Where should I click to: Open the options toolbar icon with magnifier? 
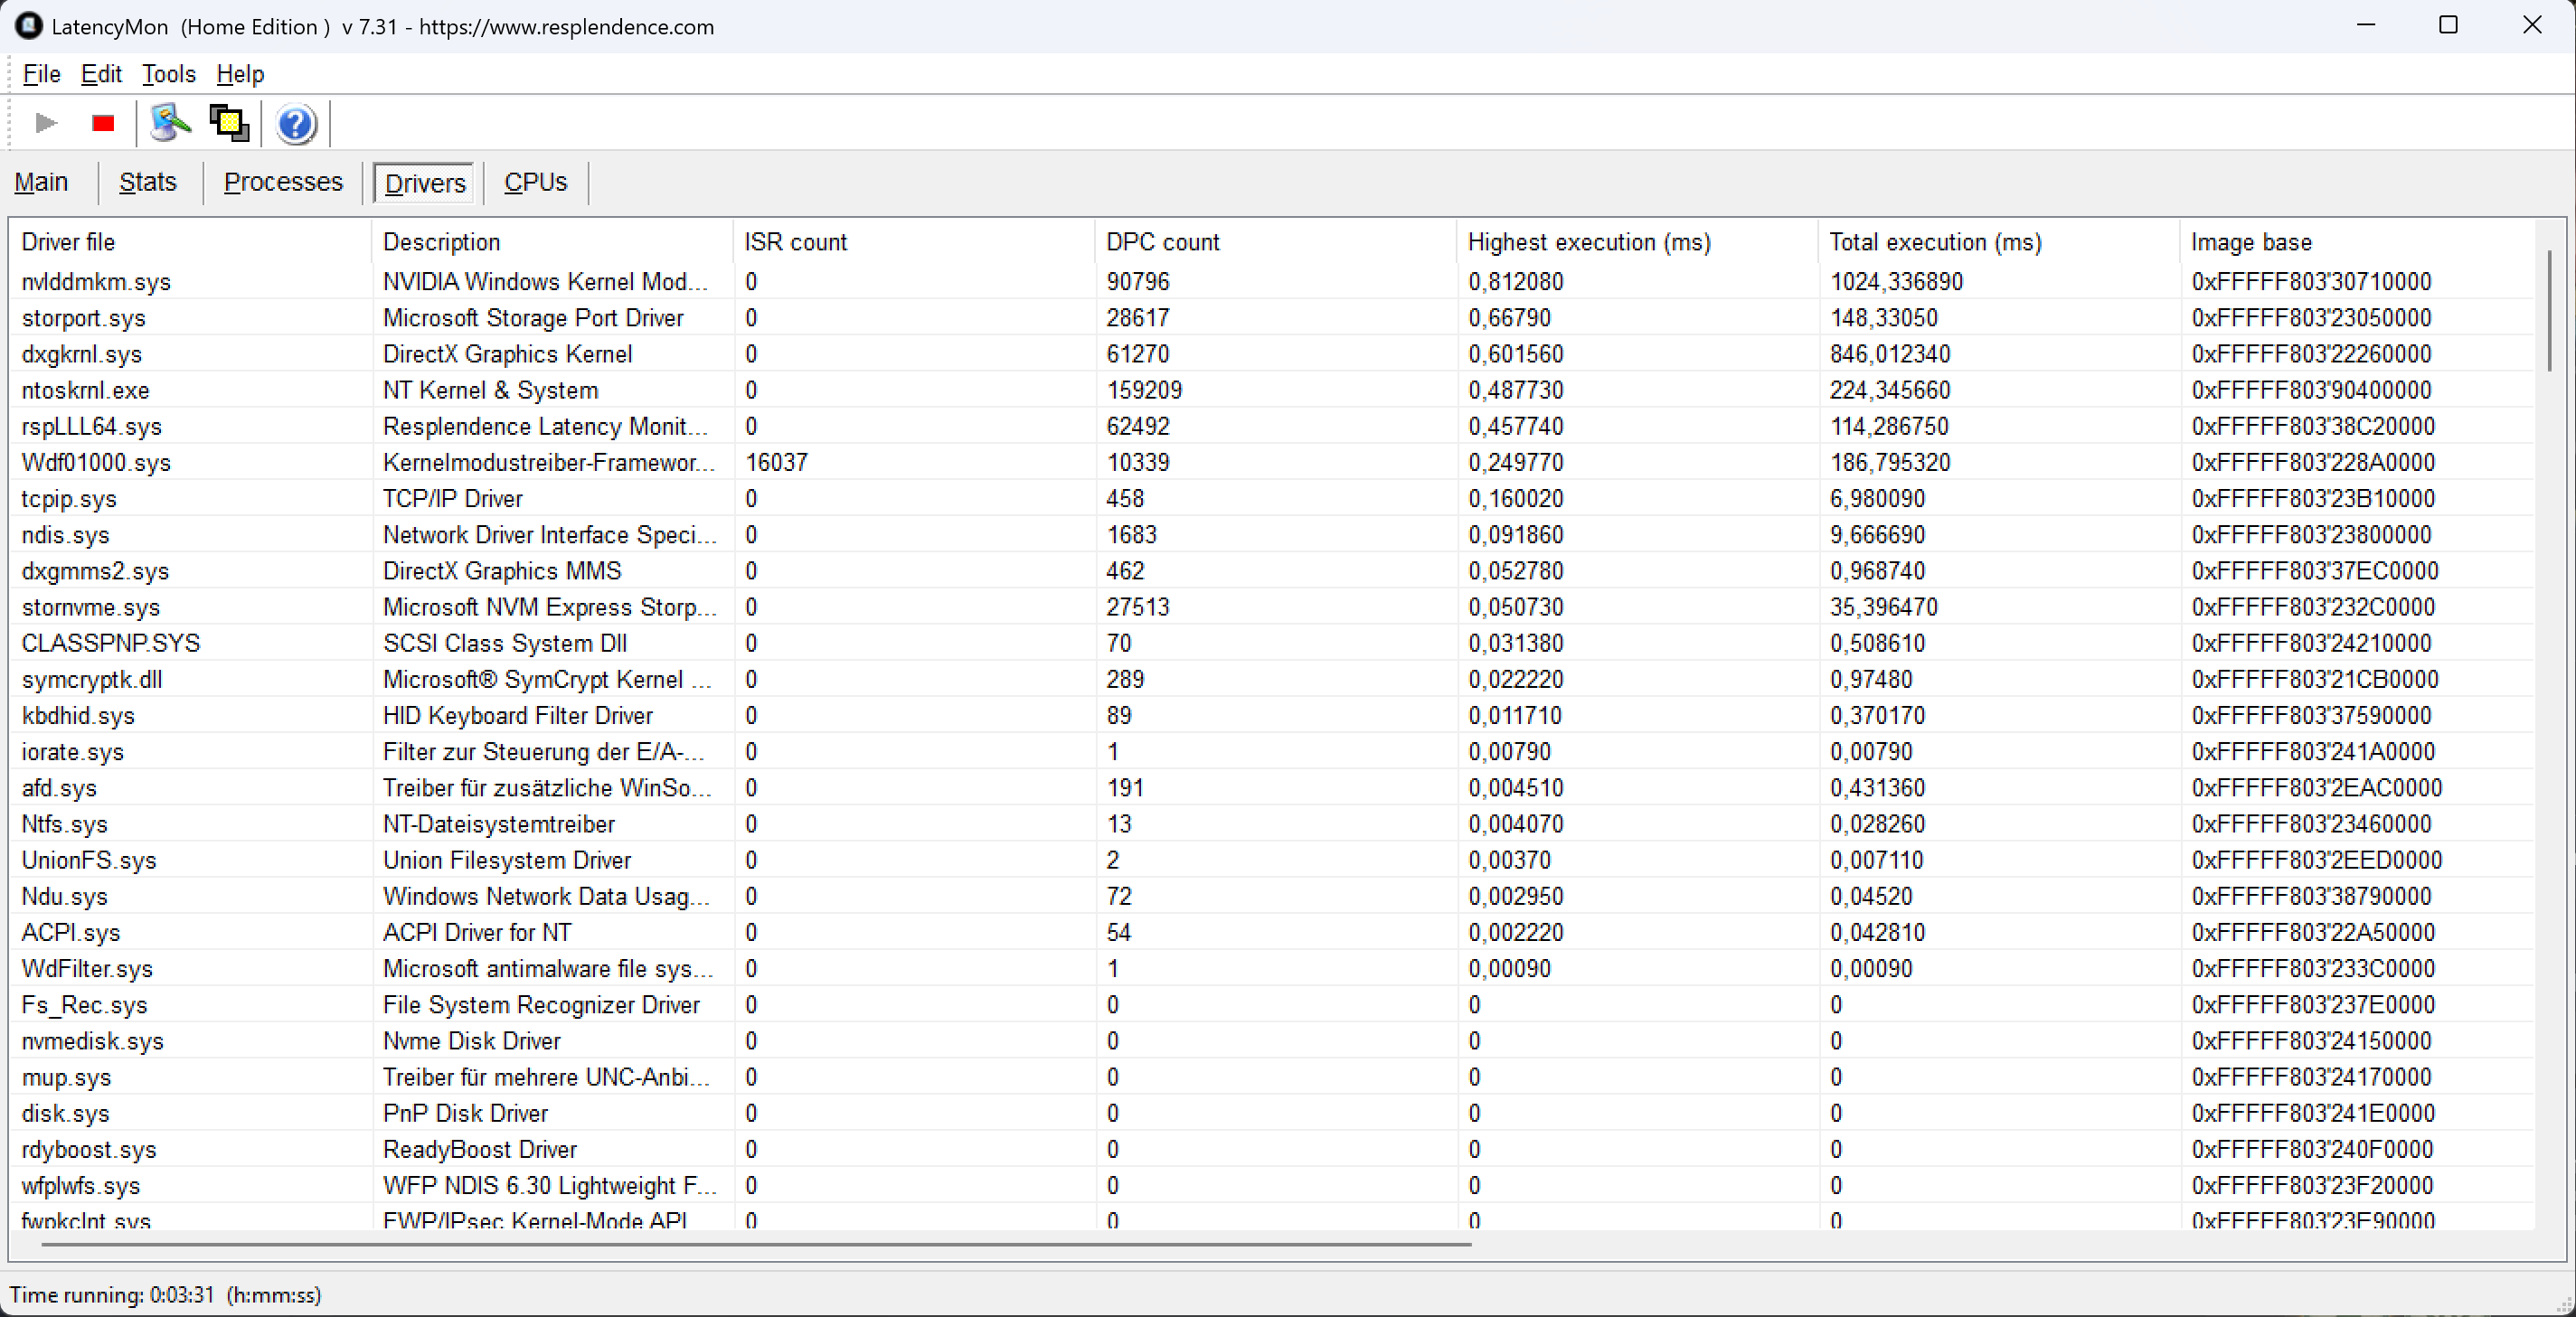170,123
